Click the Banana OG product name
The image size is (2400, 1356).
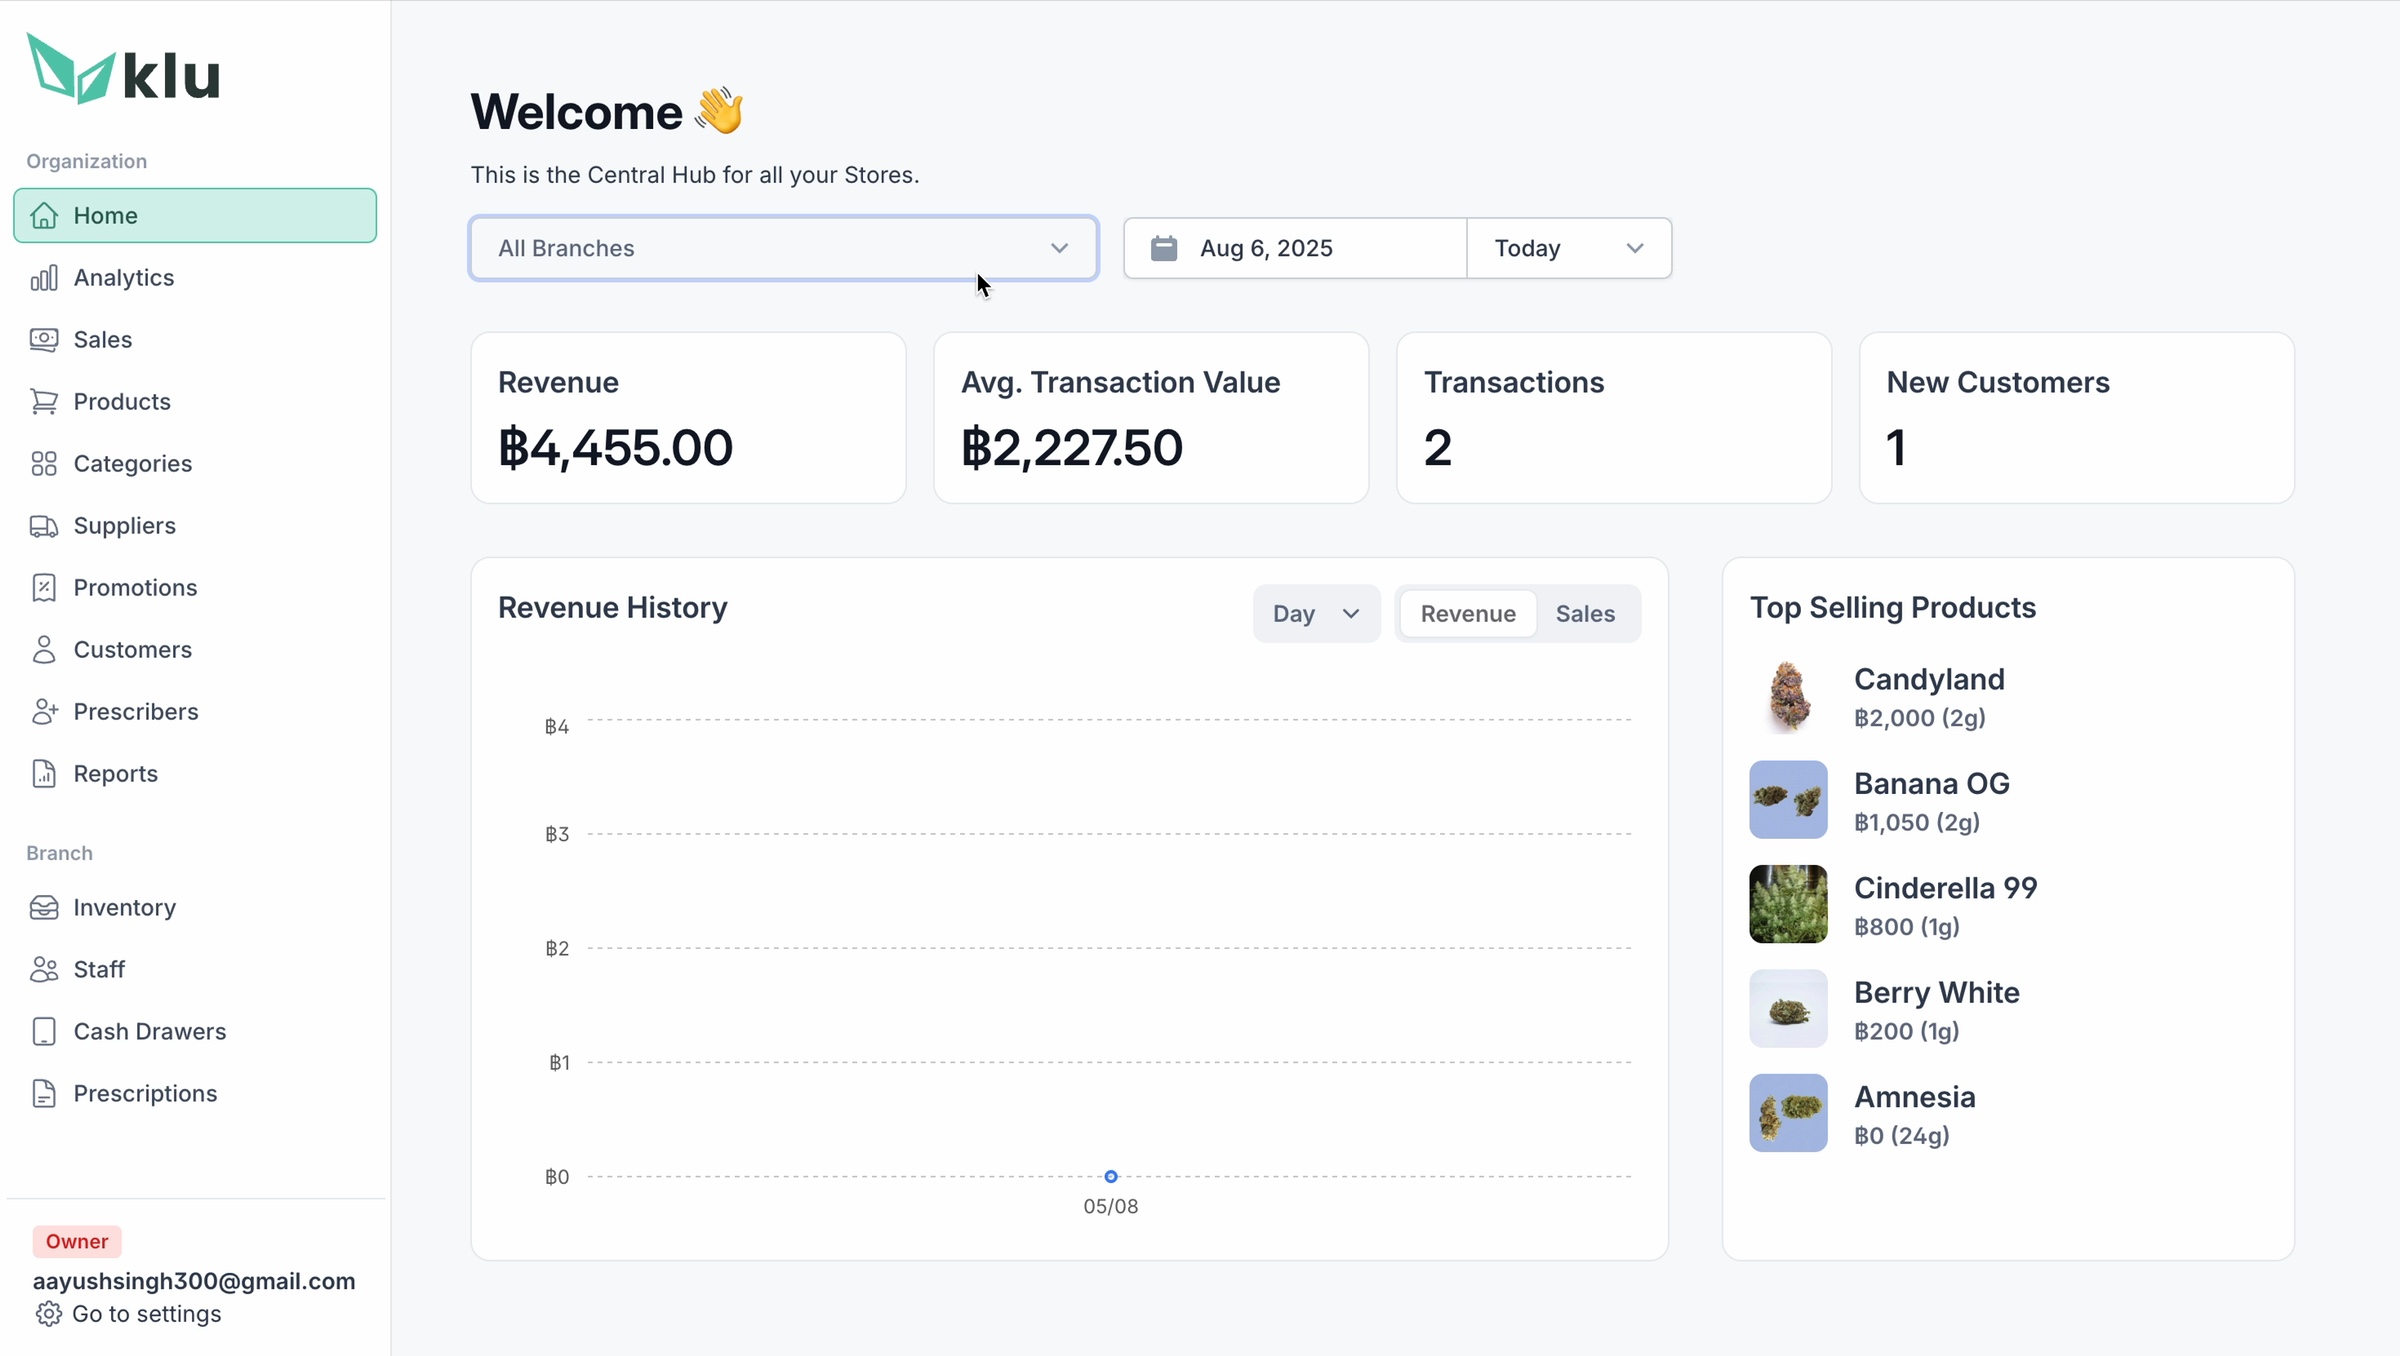(1931, 783)
